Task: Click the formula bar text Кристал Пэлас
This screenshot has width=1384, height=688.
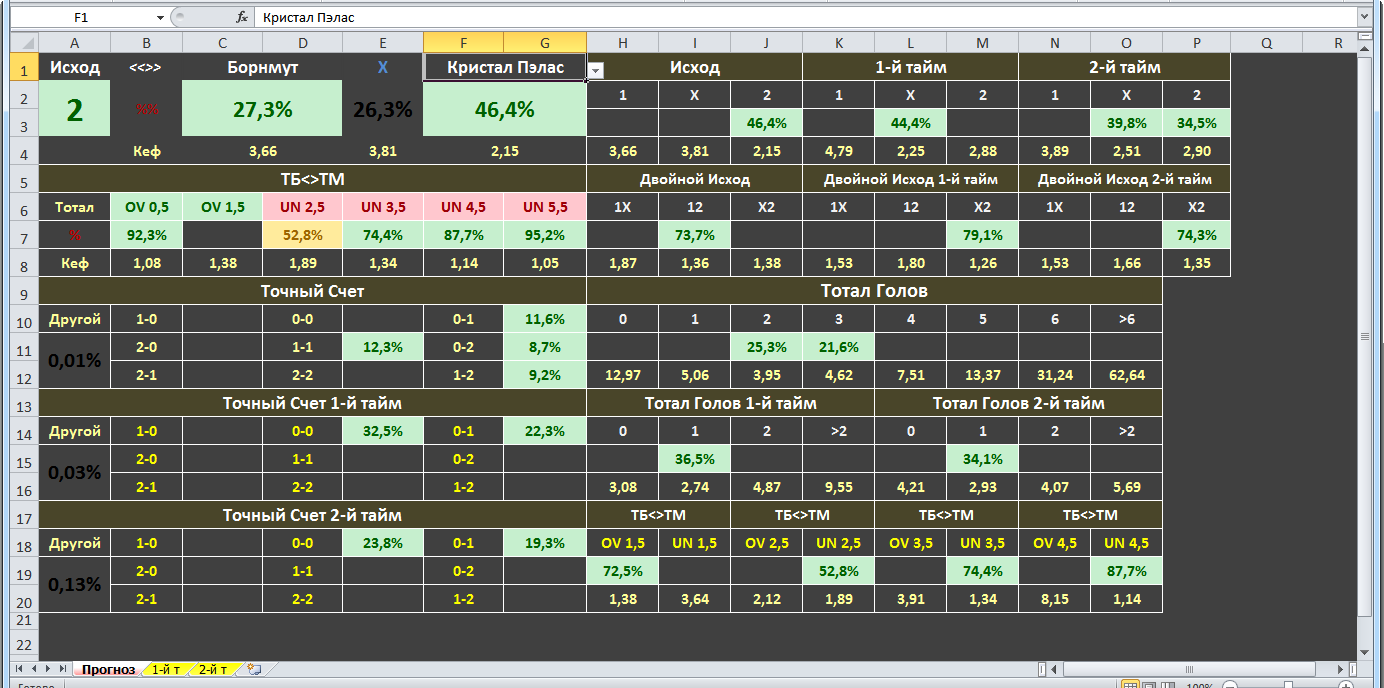Action: pyautogui.click(x=308, y=18)
